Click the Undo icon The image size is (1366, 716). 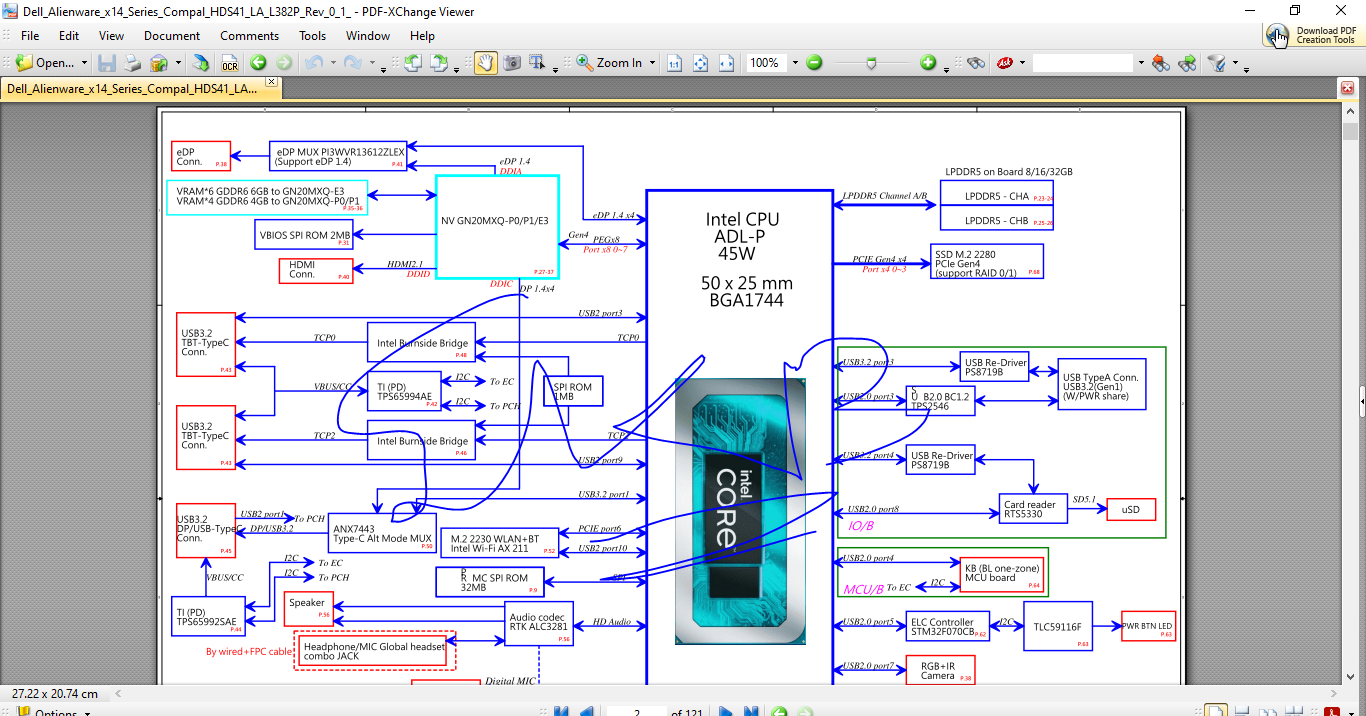point(313,62)
